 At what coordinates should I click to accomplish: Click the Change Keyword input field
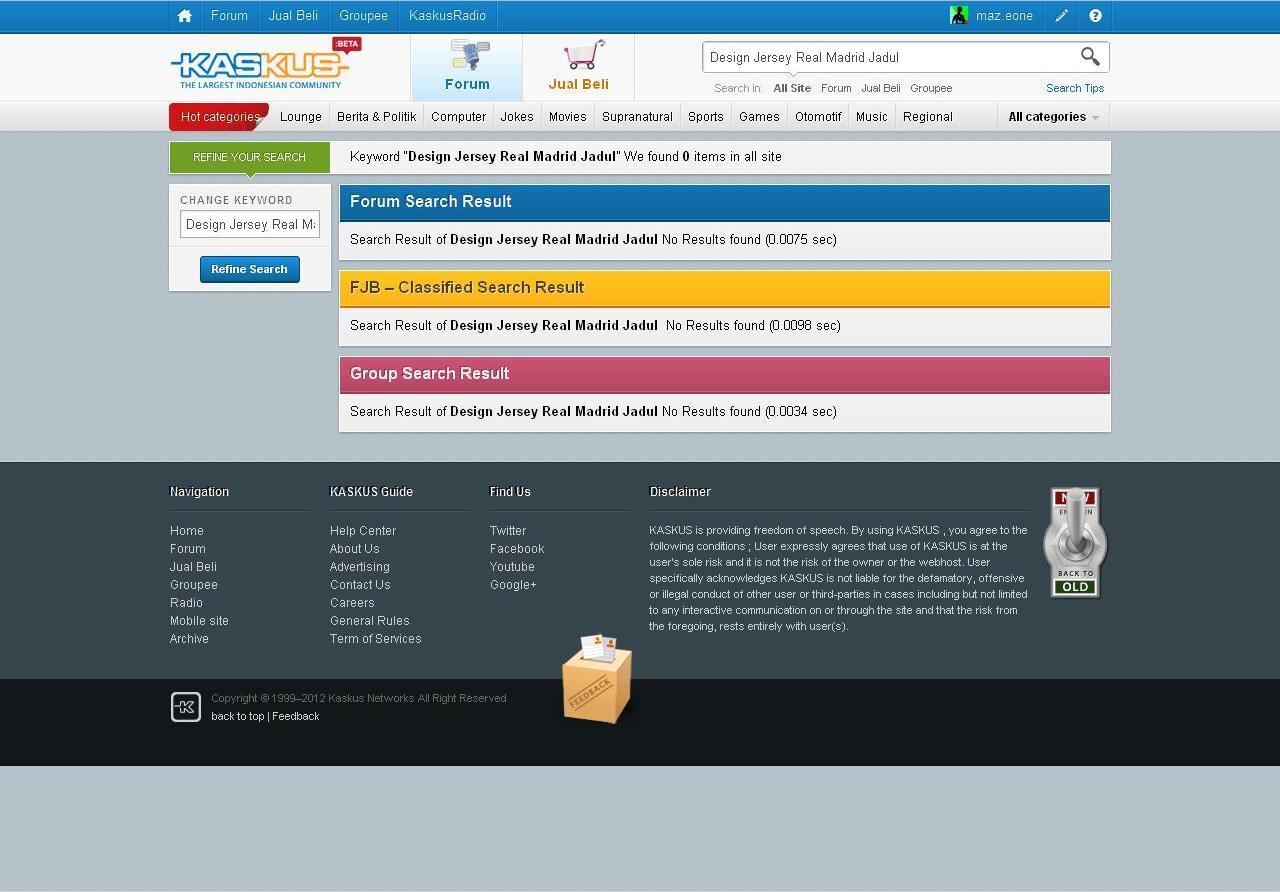coord(250,224)
